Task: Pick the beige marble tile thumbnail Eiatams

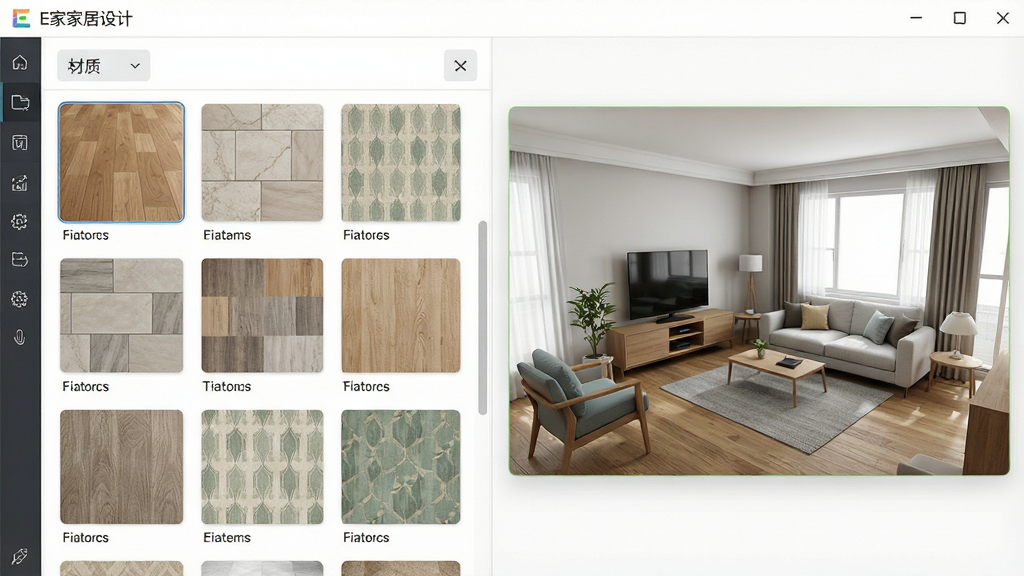Action: [262, 162]
